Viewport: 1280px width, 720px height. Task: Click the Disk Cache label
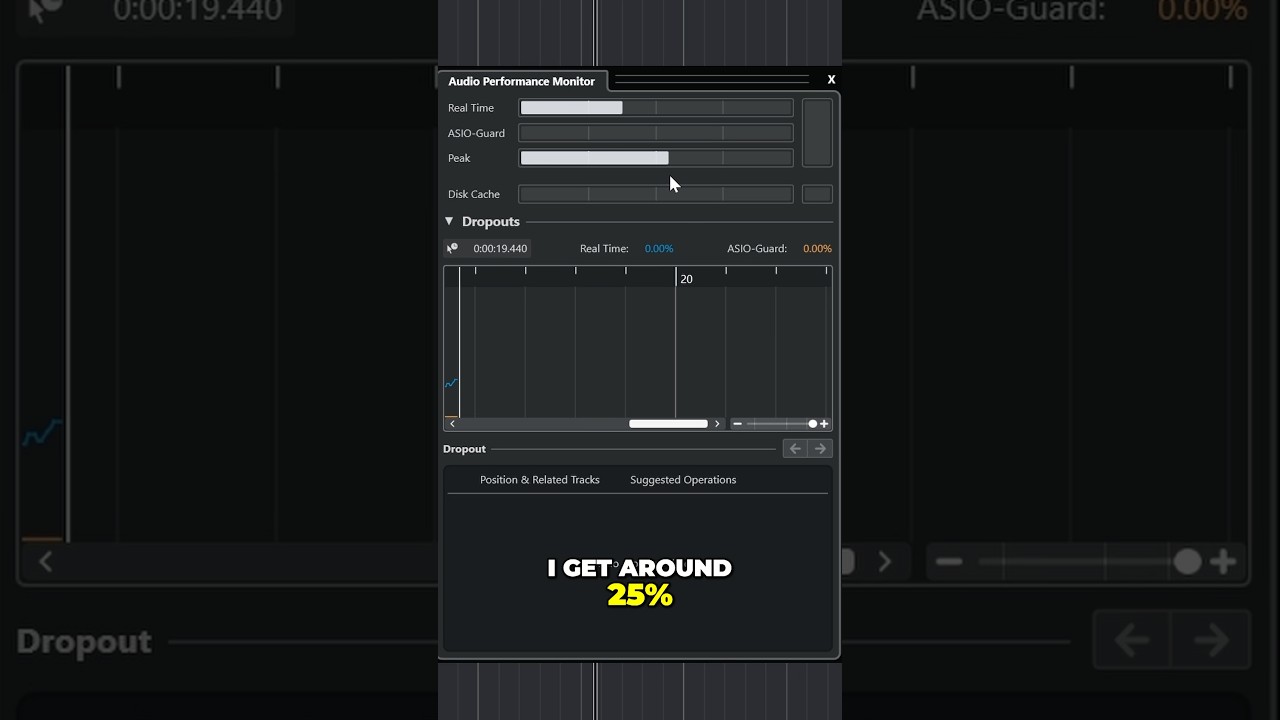(474, 194)
